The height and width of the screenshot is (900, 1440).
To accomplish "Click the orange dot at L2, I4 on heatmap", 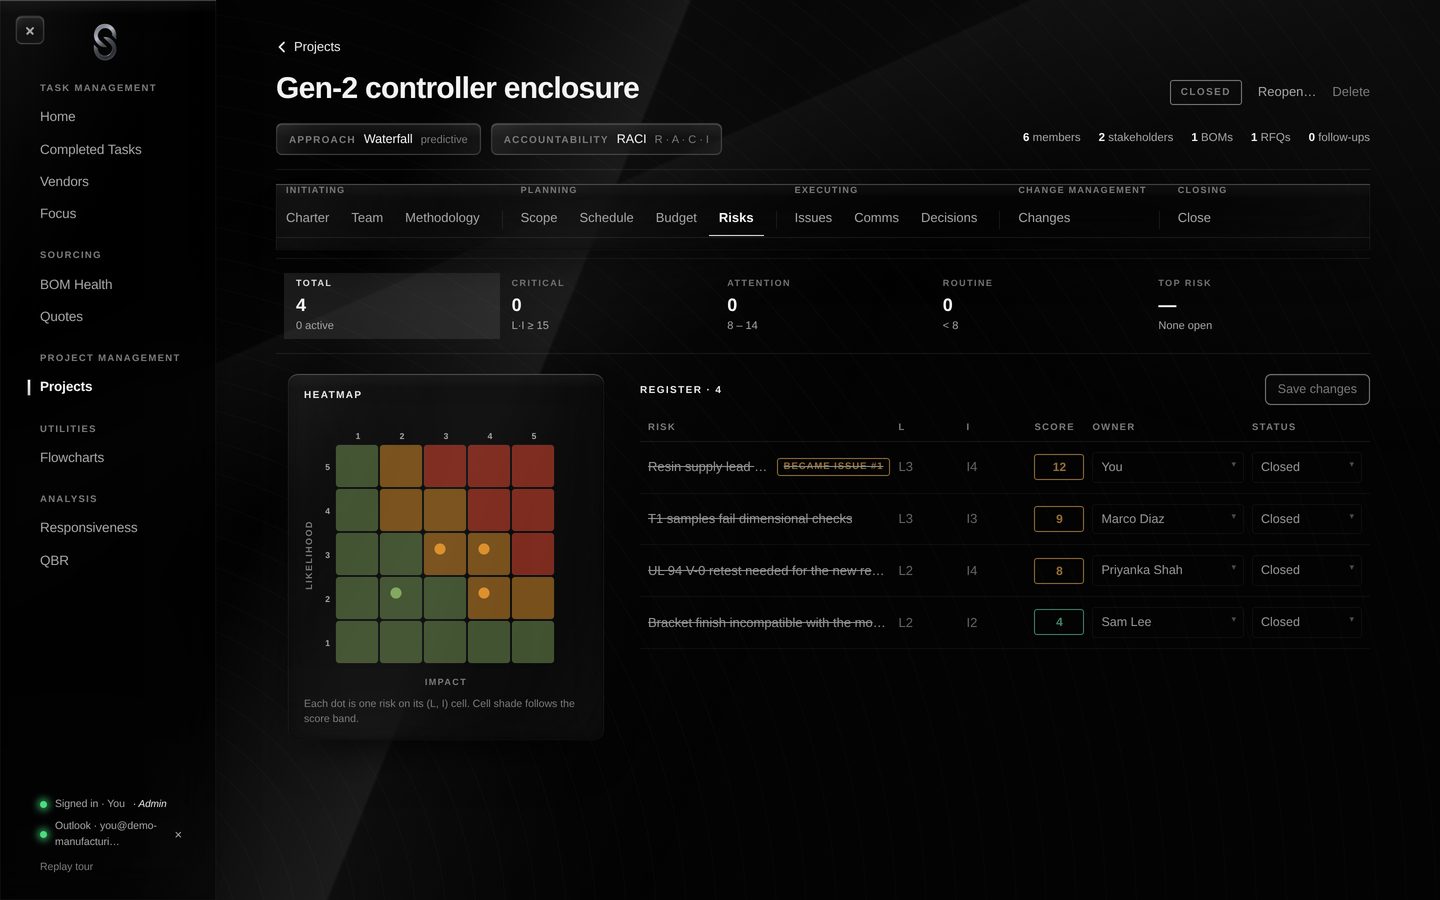I will tap(484, 593).
